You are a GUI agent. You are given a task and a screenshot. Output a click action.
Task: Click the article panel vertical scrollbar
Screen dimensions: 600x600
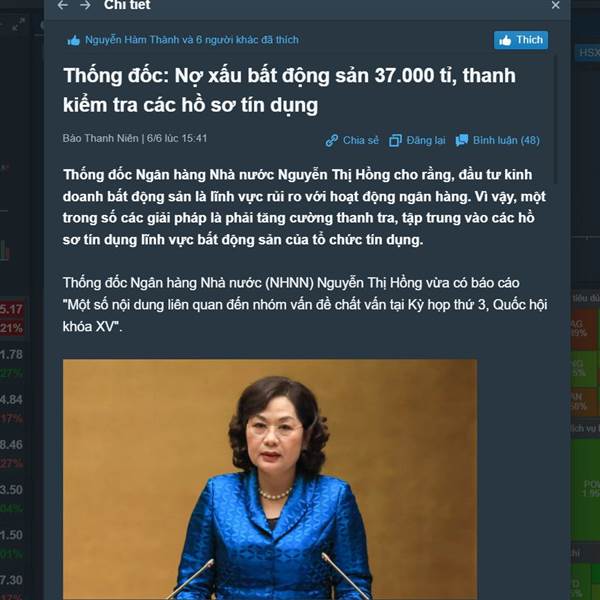click(555, 119)
